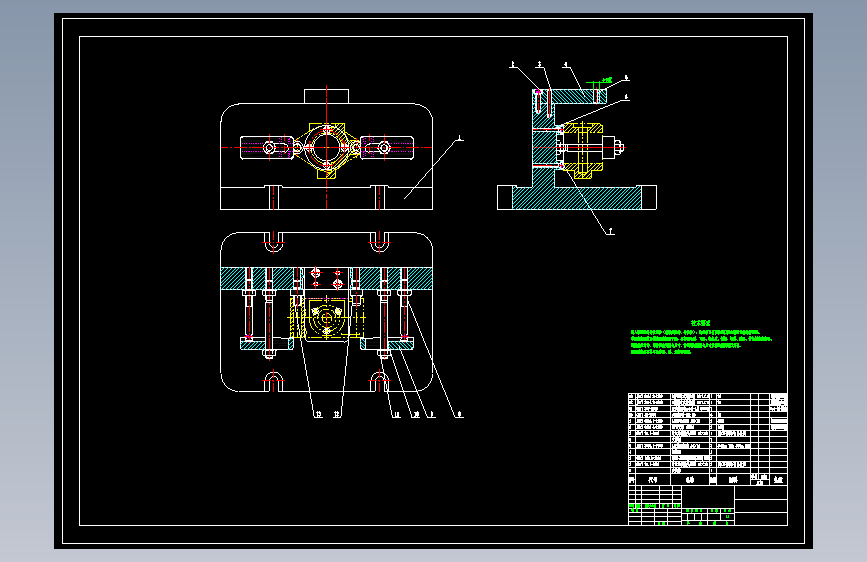867x562 pixels.
Task: Select balloon number 7 below the section view
Action: 610,231
